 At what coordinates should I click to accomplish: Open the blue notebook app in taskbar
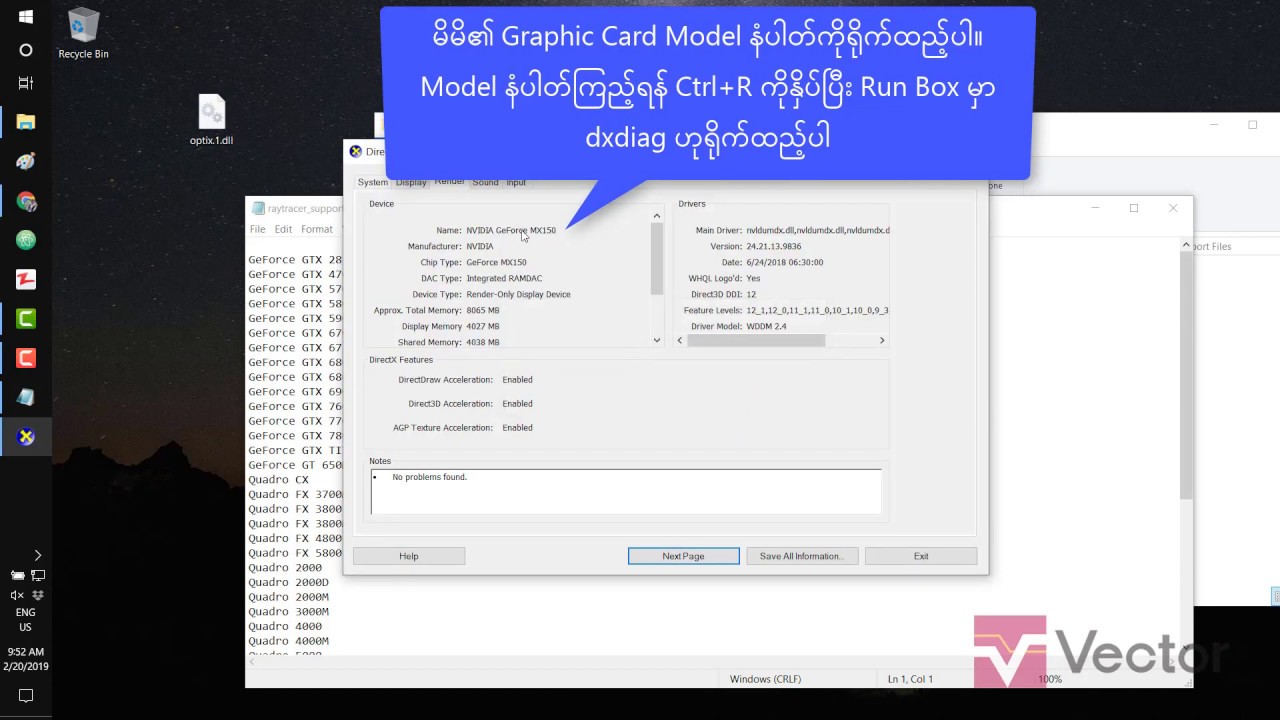pyautogui.click(x=26, y=398)
